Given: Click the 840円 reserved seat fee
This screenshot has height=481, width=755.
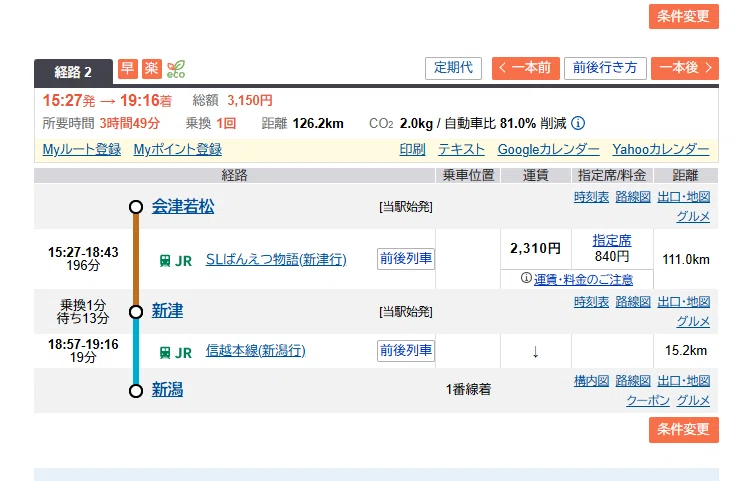Looking at the screenshot, I should click(x=612, y=256).
